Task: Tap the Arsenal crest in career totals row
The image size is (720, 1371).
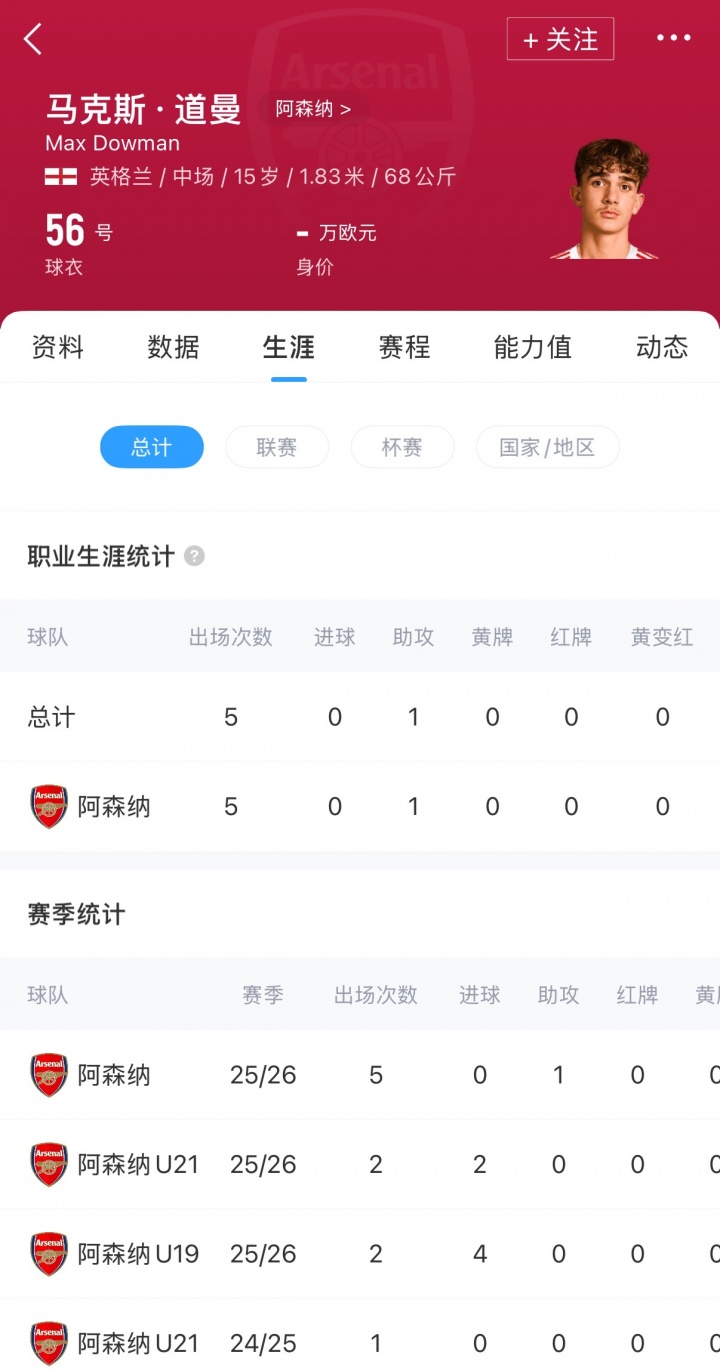Action: 48,806
